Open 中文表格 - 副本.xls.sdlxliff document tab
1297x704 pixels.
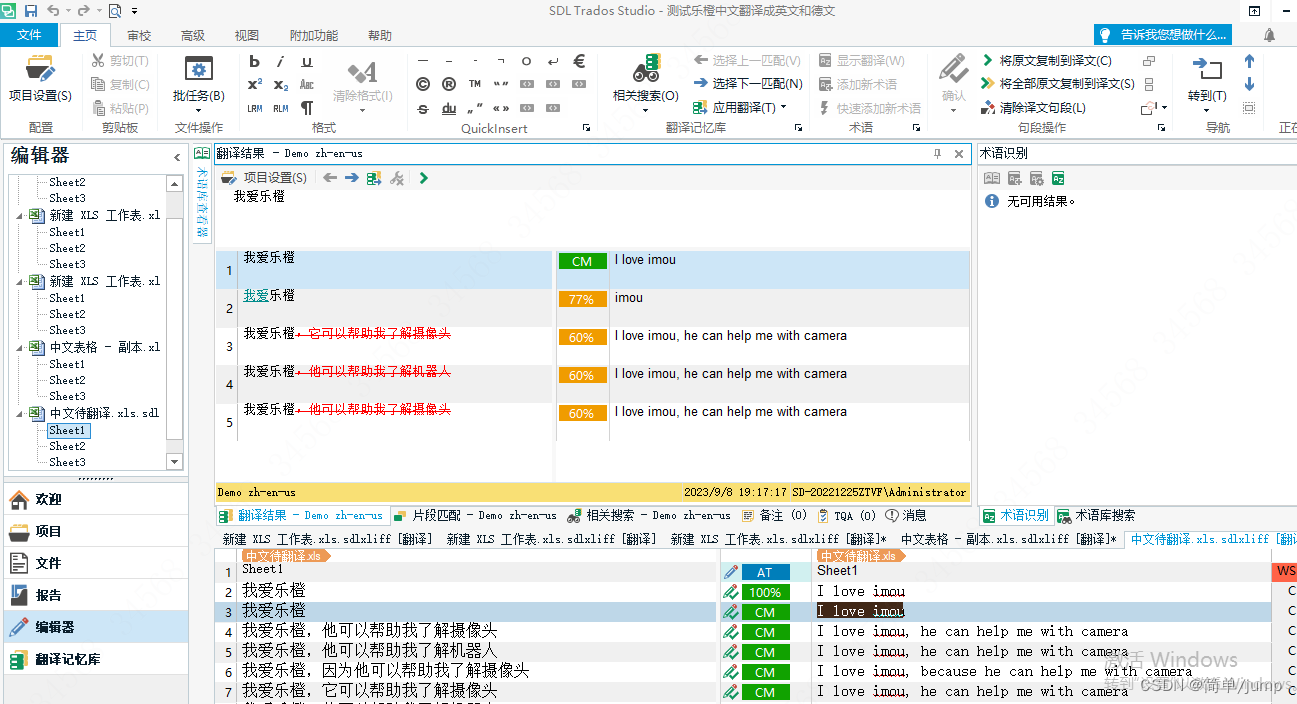pyautogui.click(x=1008, y=539)
